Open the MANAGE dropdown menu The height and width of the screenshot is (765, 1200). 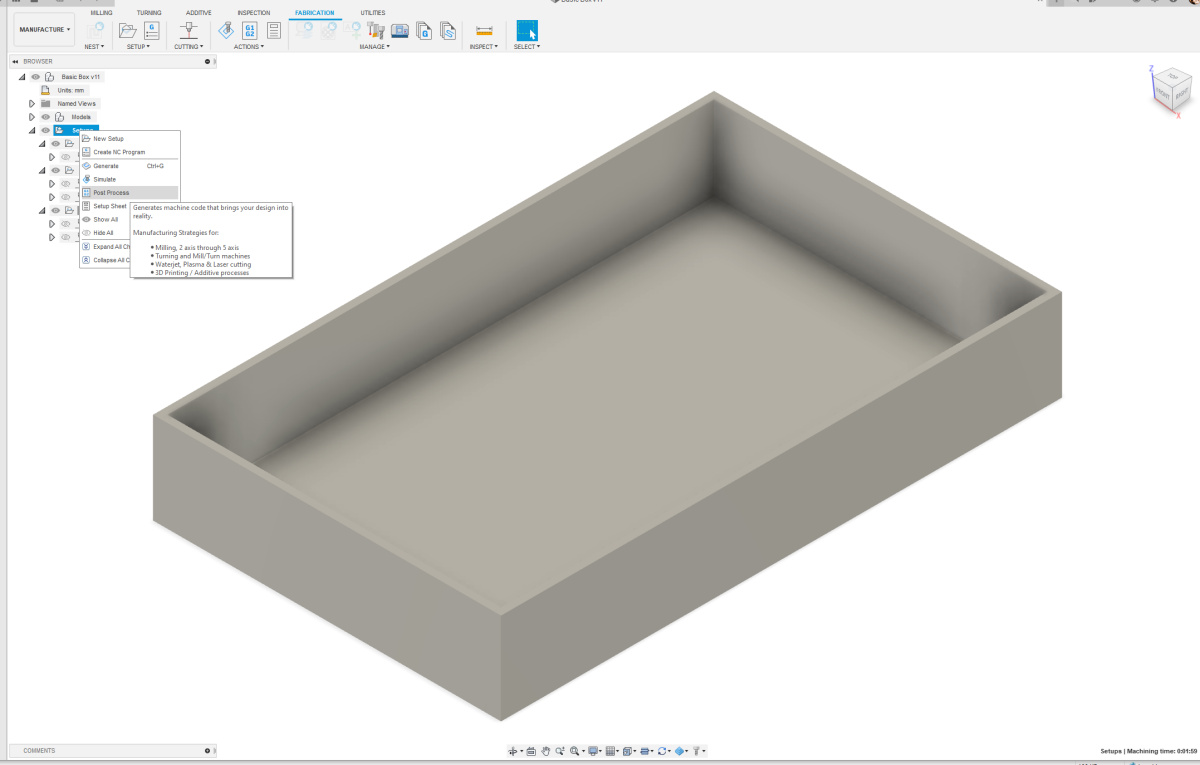(375, 46)
